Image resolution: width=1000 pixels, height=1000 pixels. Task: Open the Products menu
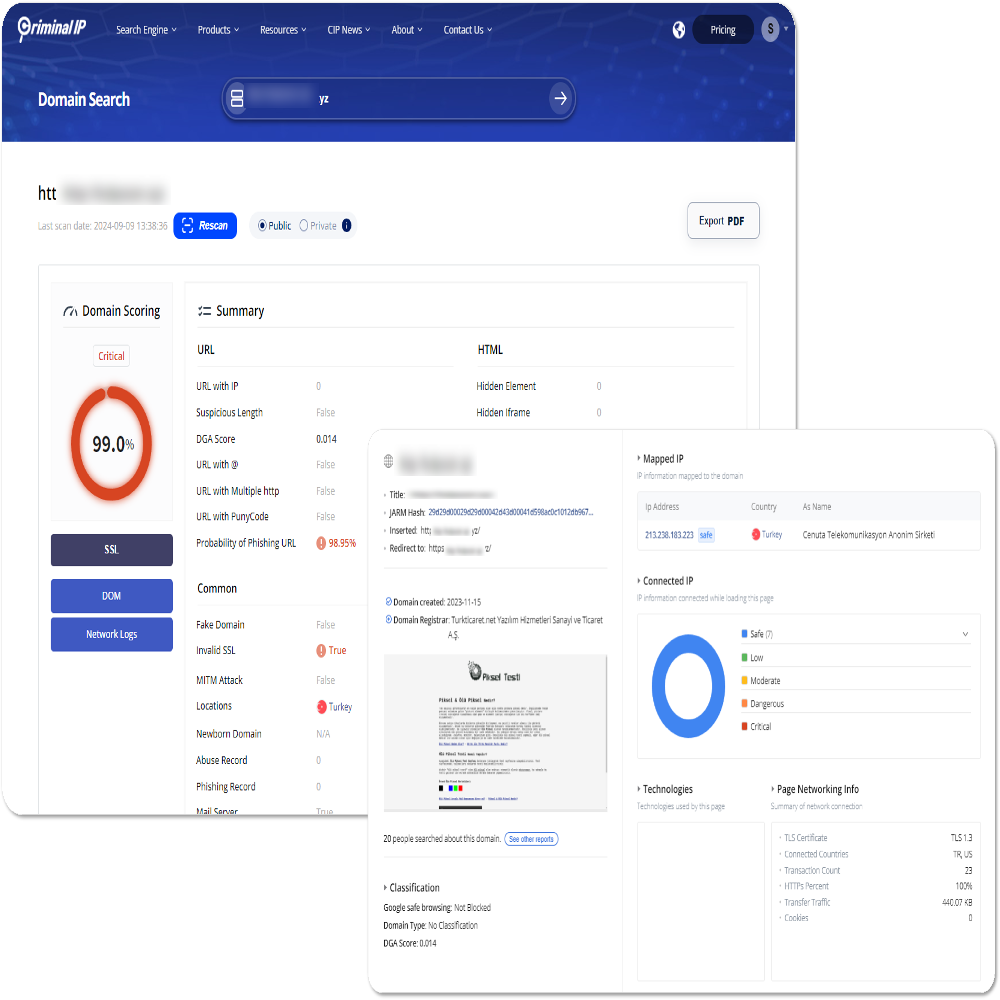tap(219, 30)
